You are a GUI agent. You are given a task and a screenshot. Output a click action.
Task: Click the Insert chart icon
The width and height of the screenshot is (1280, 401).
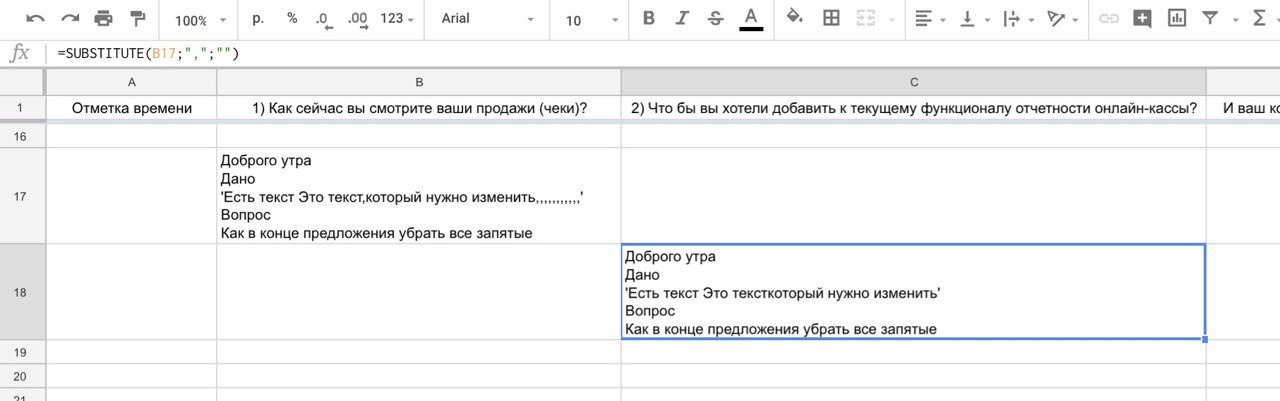tap(1176, 18)
